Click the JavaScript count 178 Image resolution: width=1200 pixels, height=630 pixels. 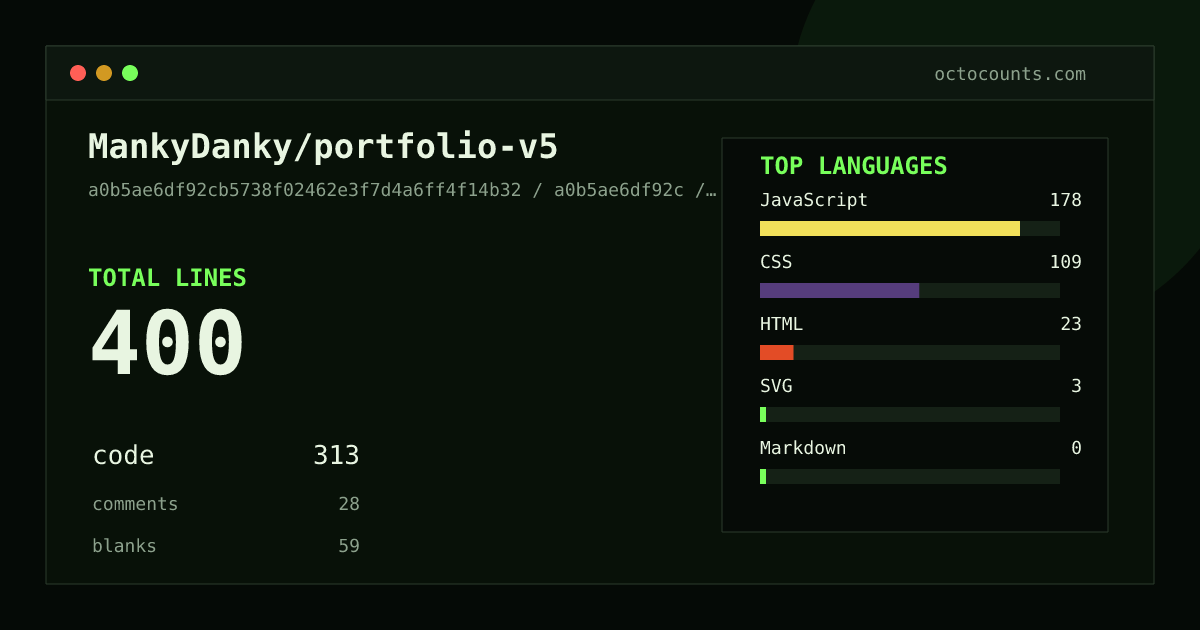pyautogui.click(x=1065, y=200)
